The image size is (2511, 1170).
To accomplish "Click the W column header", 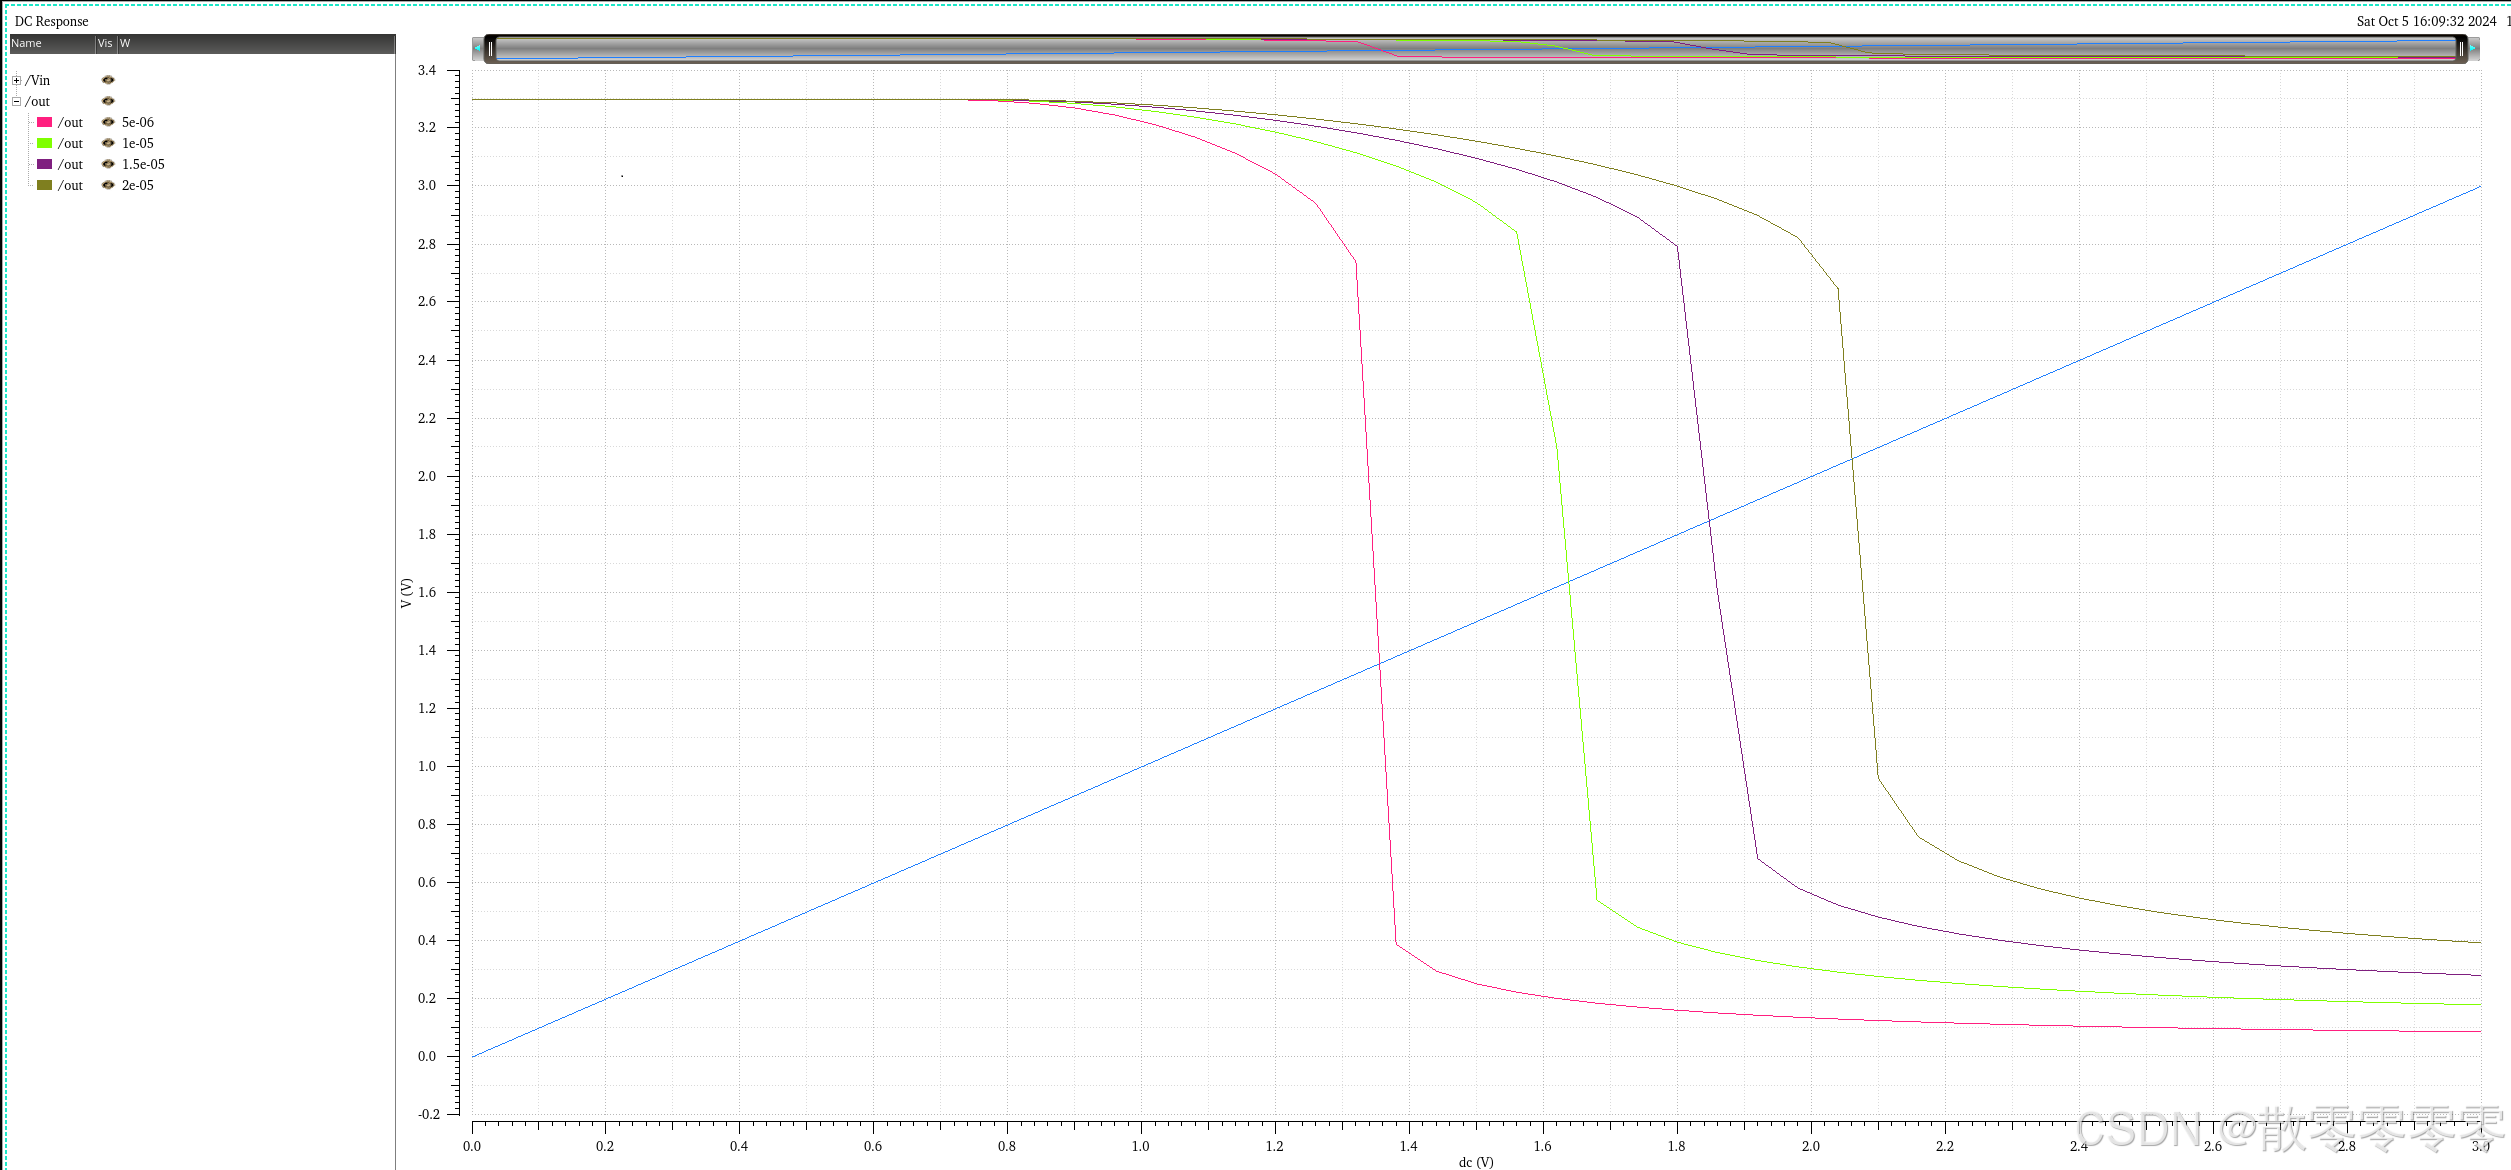I will point(125,43).
